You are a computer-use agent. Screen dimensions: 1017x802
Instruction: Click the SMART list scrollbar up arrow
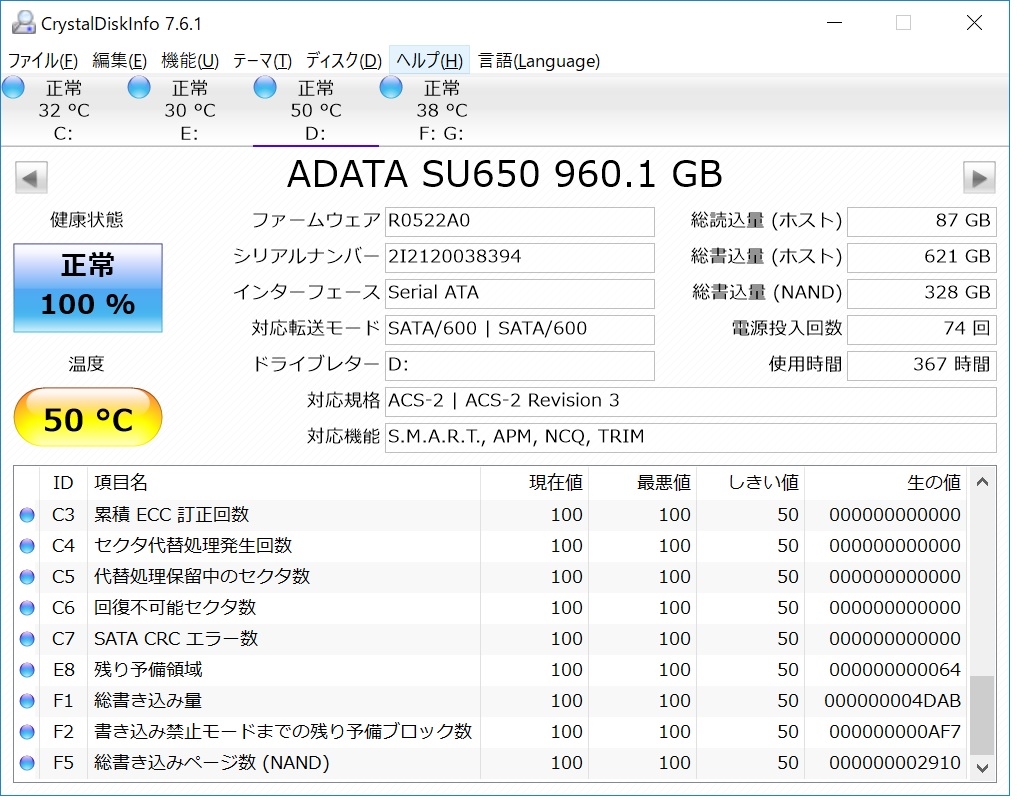[x=982, y=483]
